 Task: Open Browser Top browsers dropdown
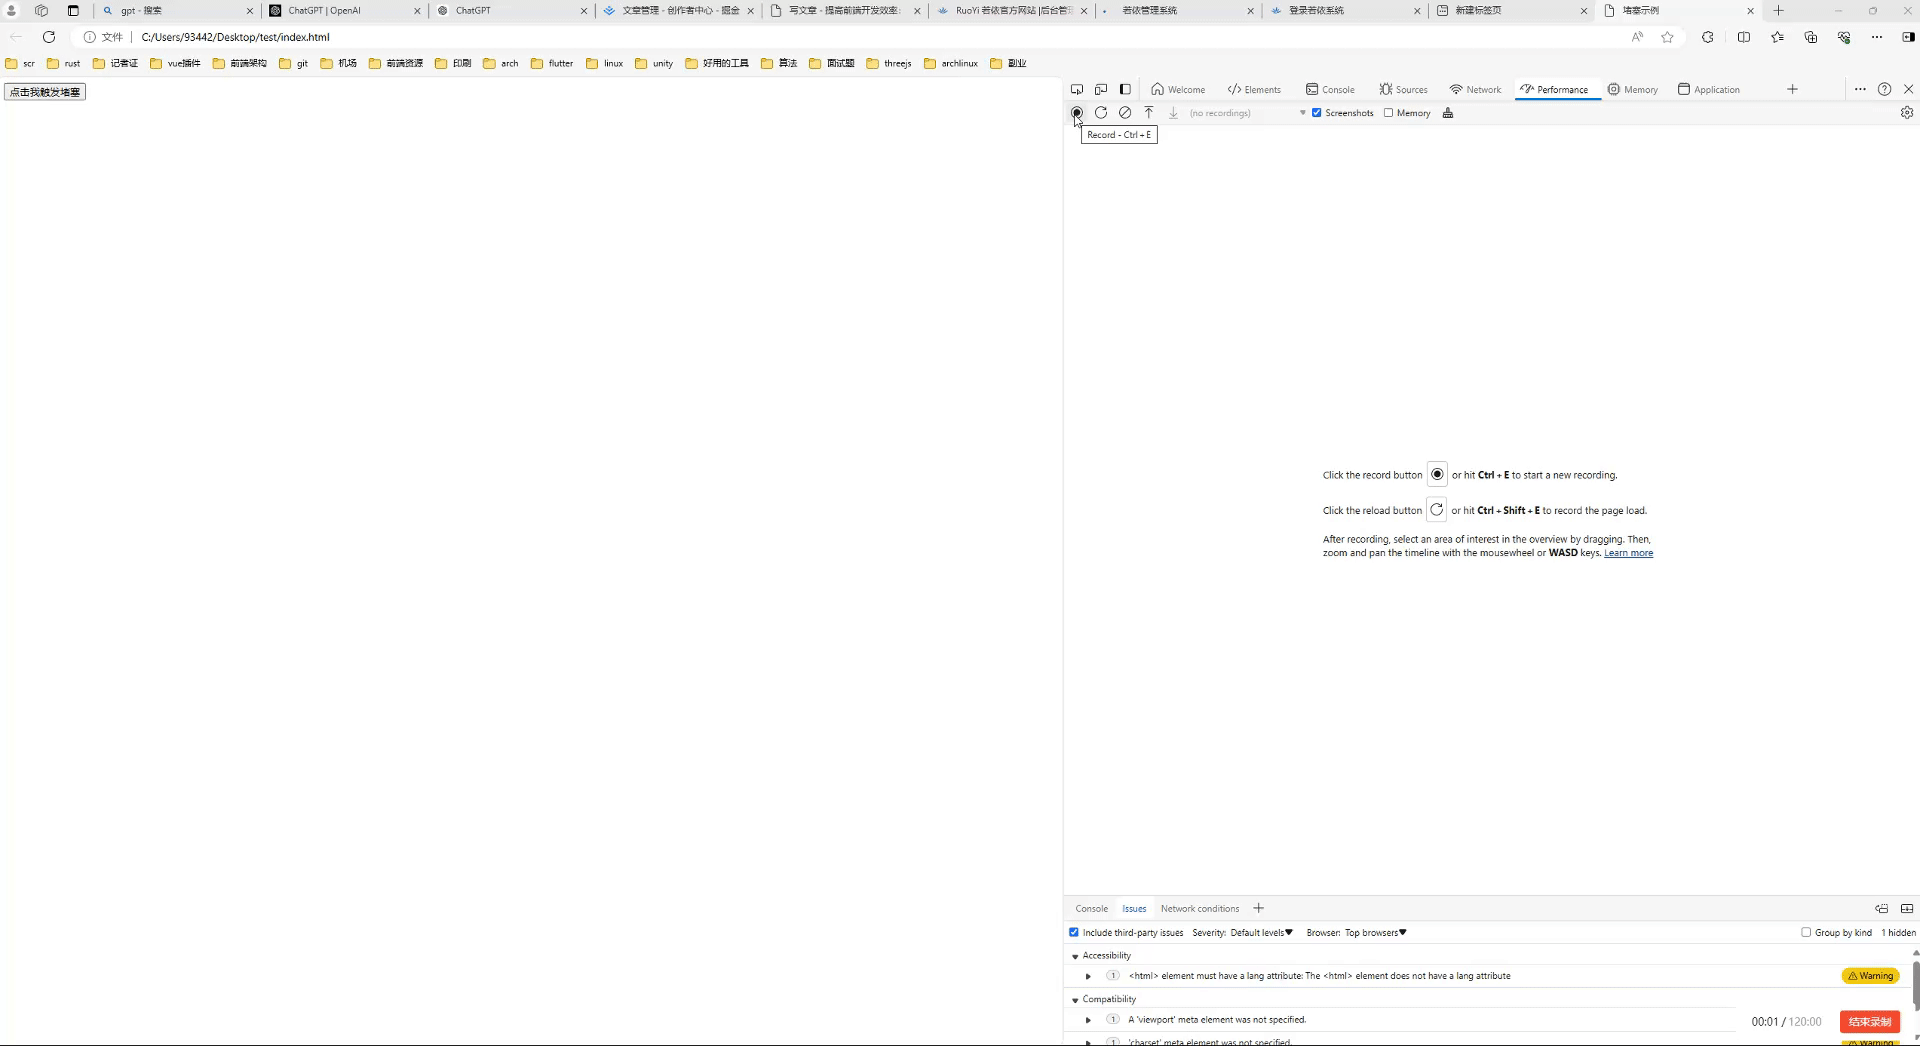(1375, 932)
